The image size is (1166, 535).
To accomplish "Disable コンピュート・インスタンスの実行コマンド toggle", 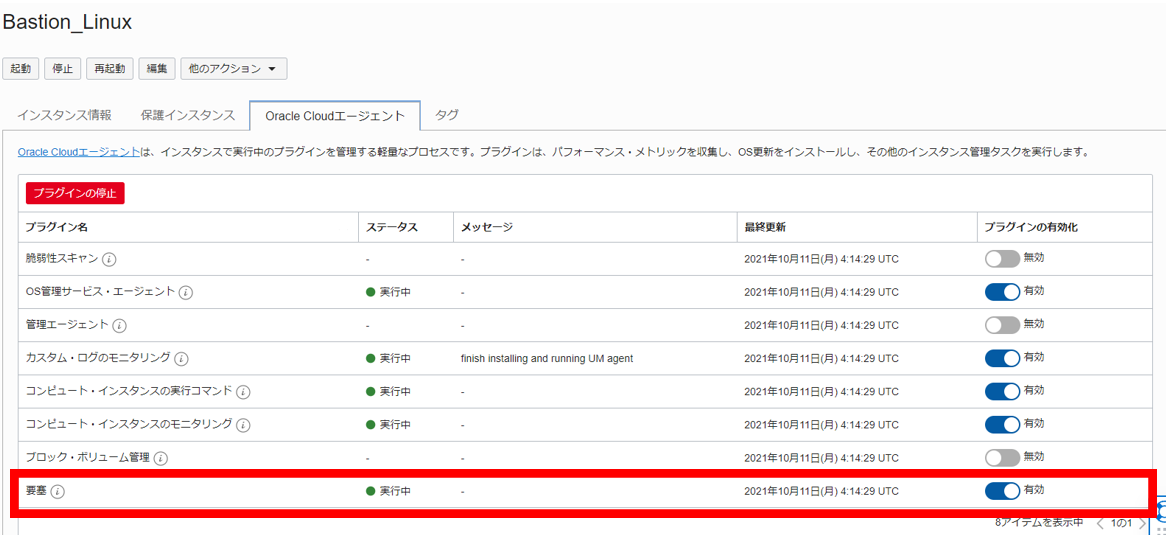I will (1002, 391).
